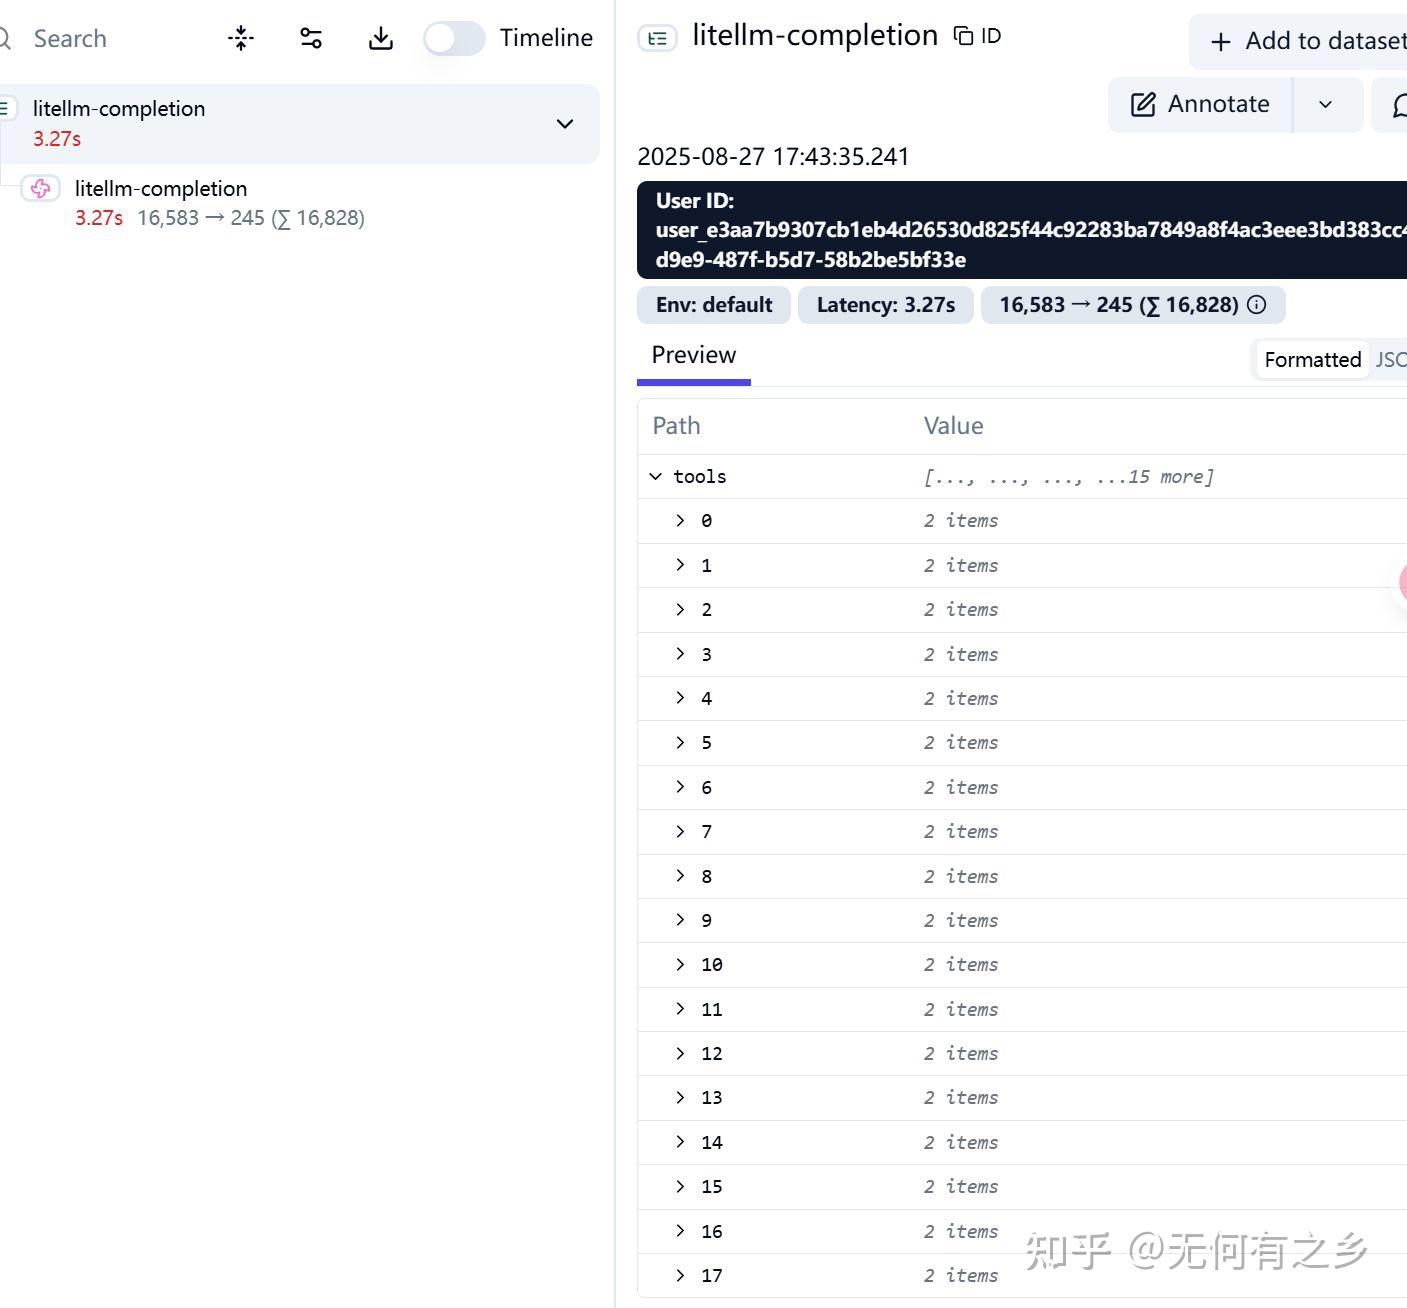This screenshot has height=1308, width=1407.
Task: Collapse the litellm-completion trace in sidebar
Action: [x=565, y=124]
